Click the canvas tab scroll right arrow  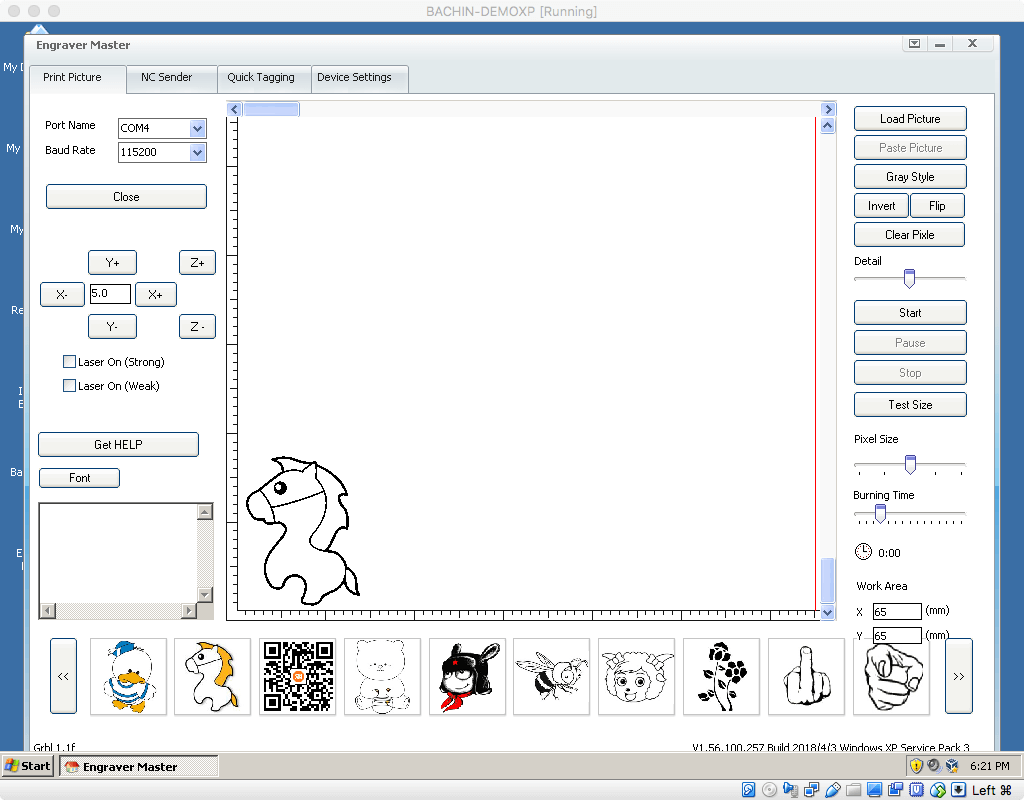pyautogui.click(x=828, y=109)
